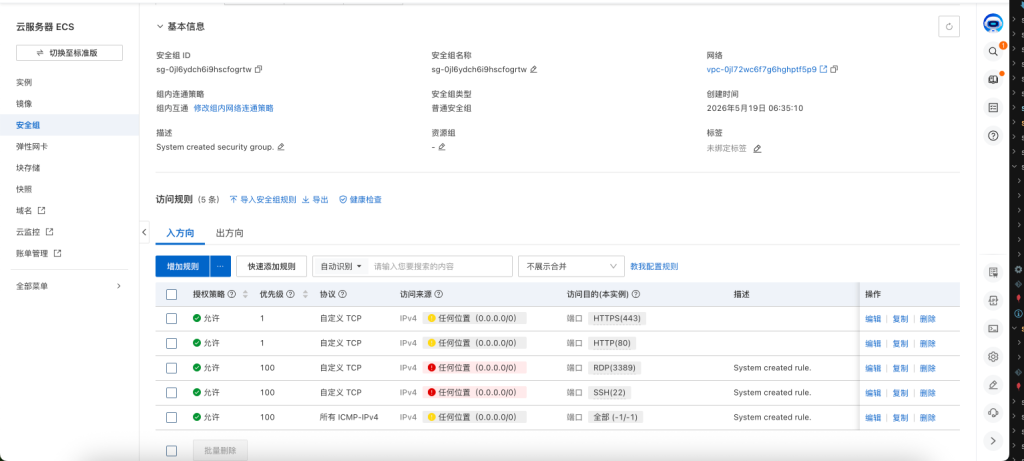This screenshot has height=461, width=1024.
Task: Open the 自动识别 search type dropdown
Action: [x=341, y=266]
